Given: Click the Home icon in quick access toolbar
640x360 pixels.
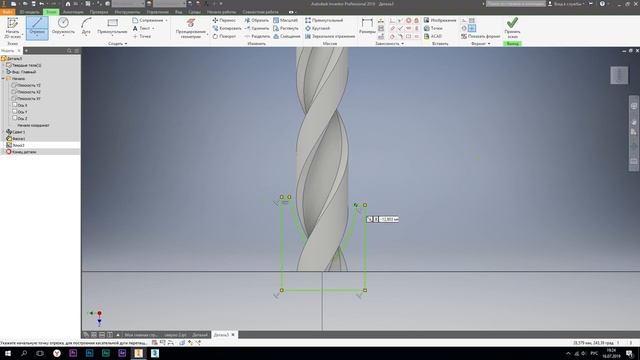Looking at the screenshot, I should click(x=68, y=4).
